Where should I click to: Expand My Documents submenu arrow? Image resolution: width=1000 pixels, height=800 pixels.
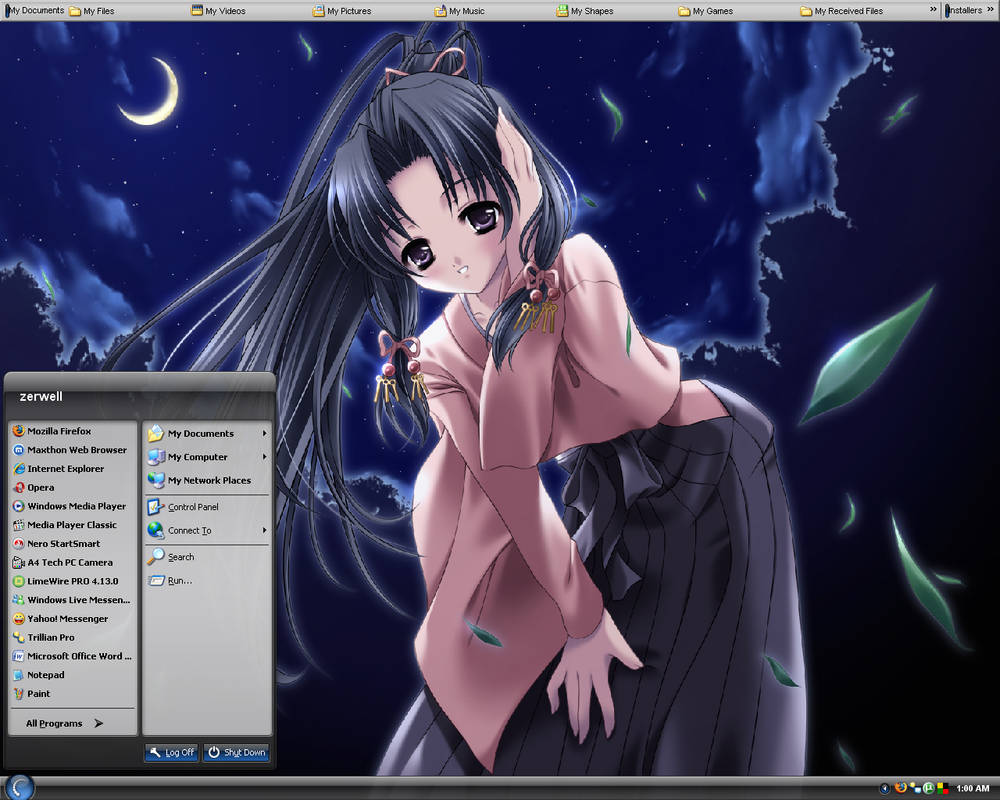pyautogui.click(x=264, y=433)
